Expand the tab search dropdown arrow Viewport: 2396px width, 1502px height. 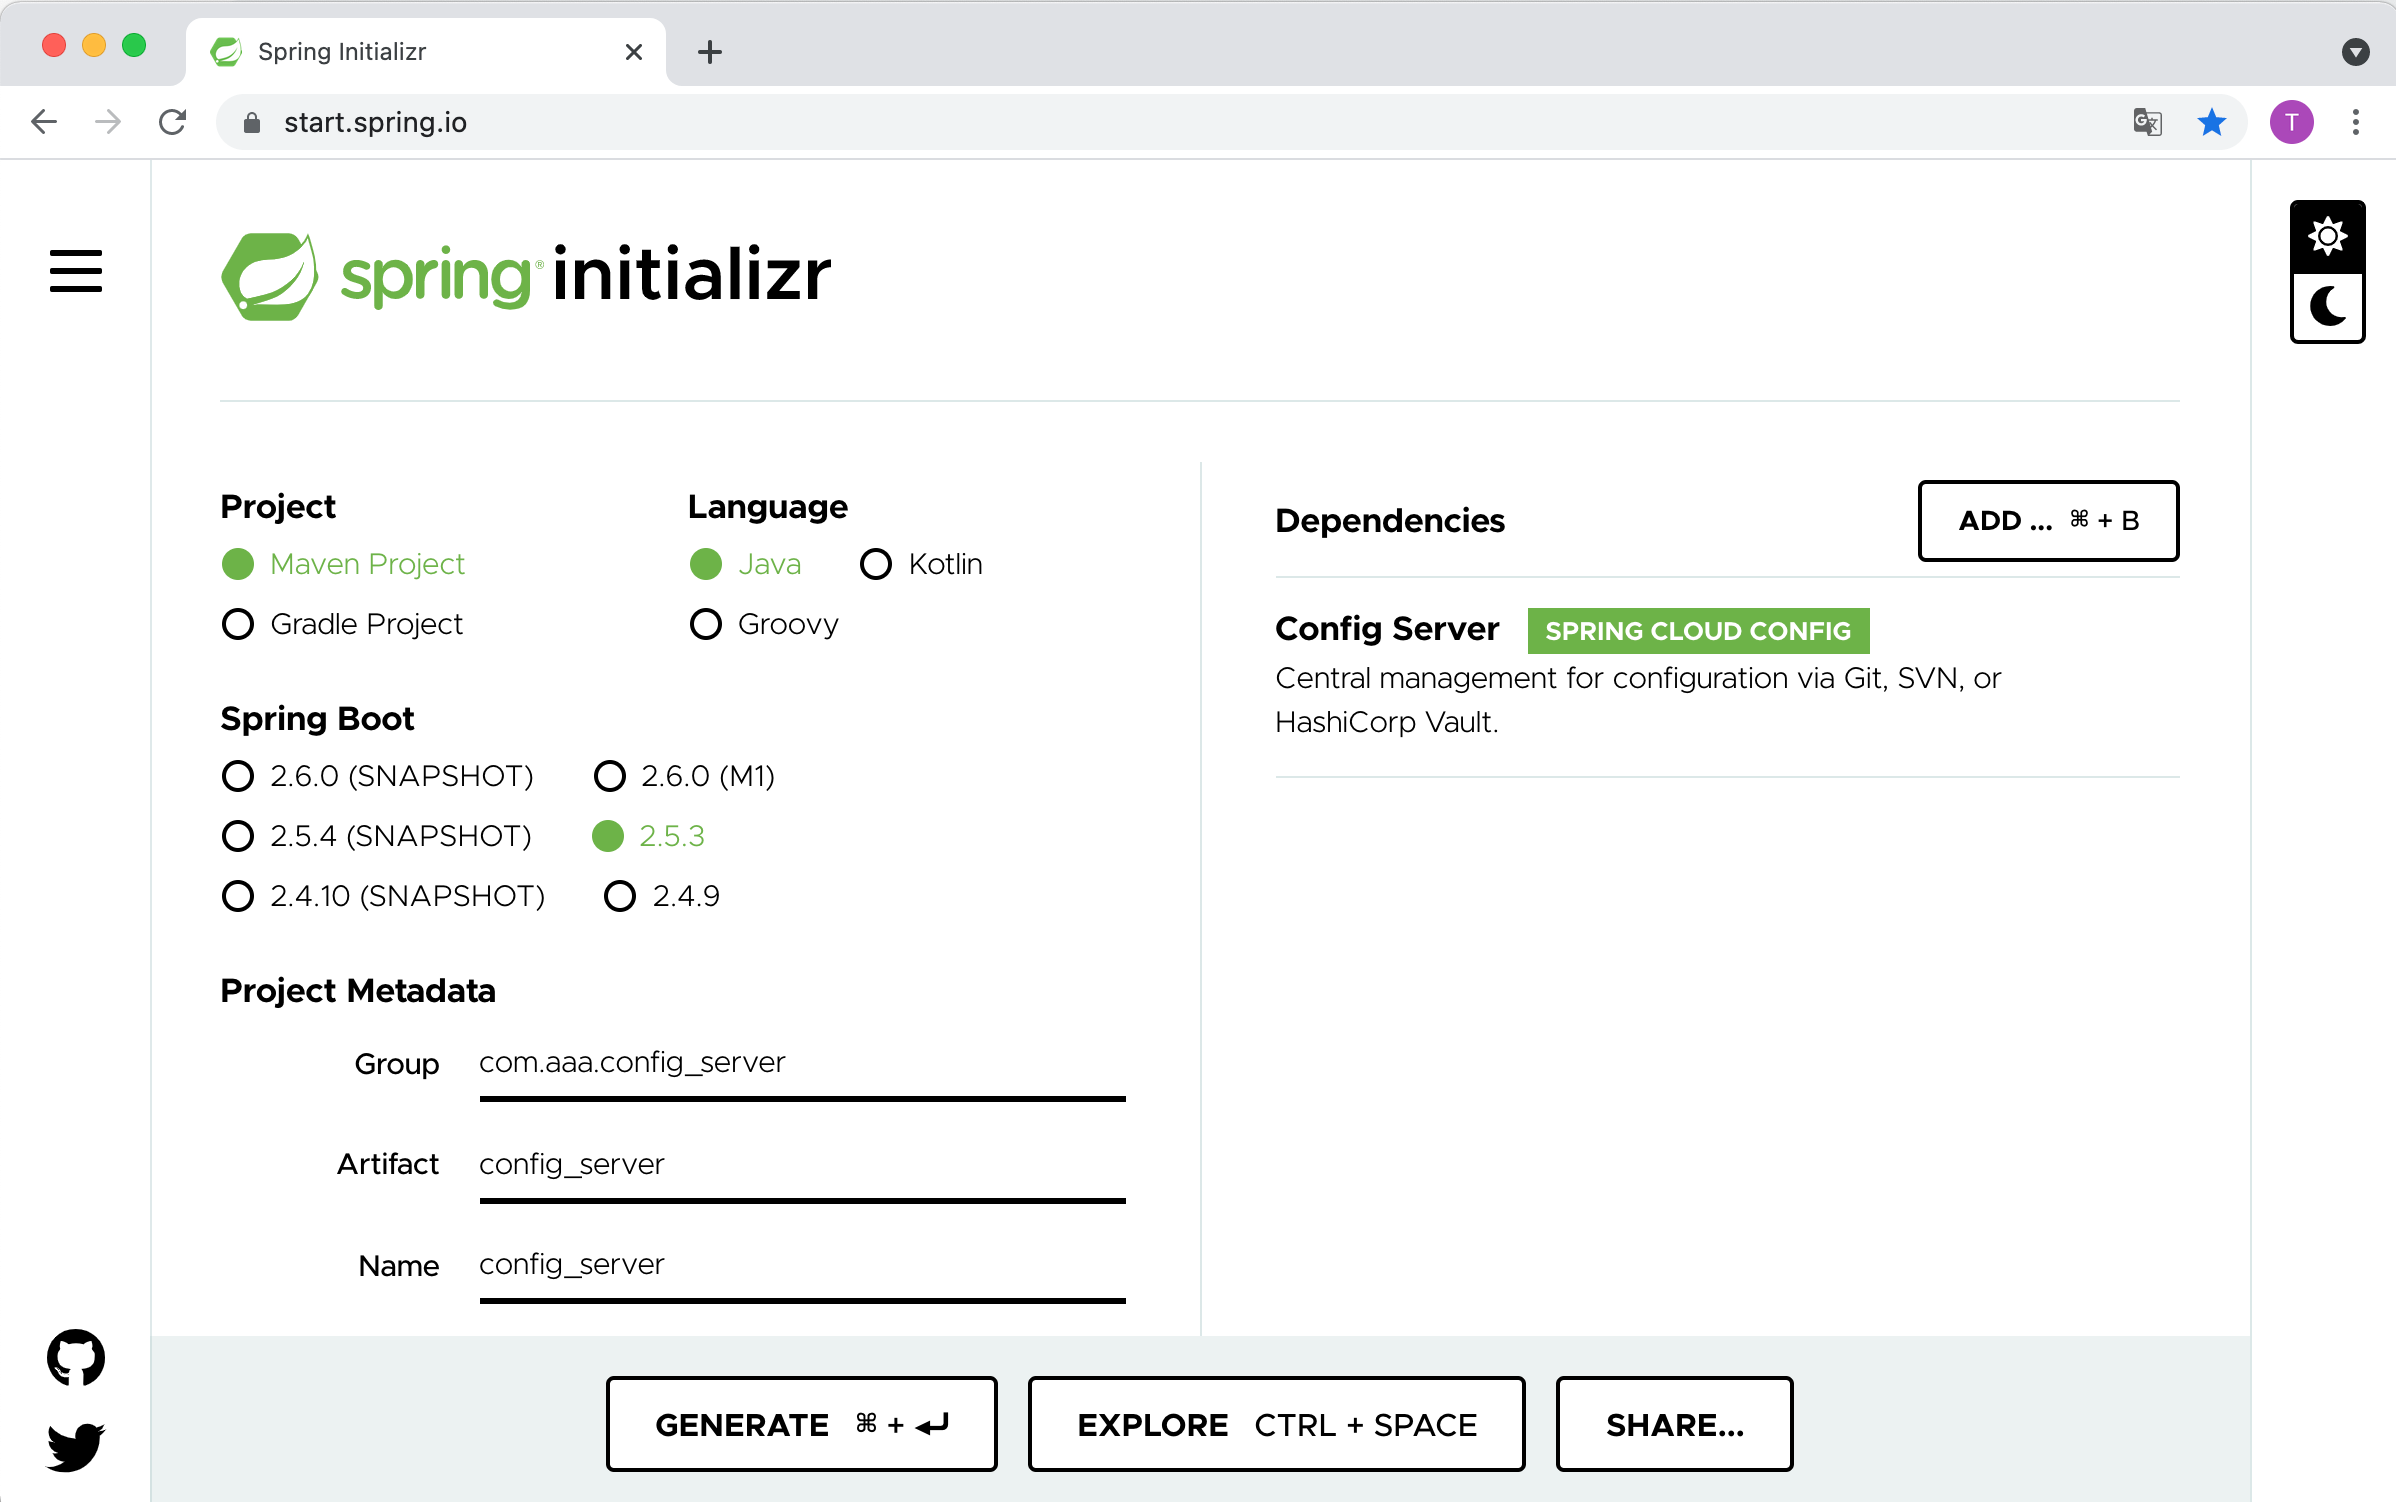click(x=2356, y=52)
